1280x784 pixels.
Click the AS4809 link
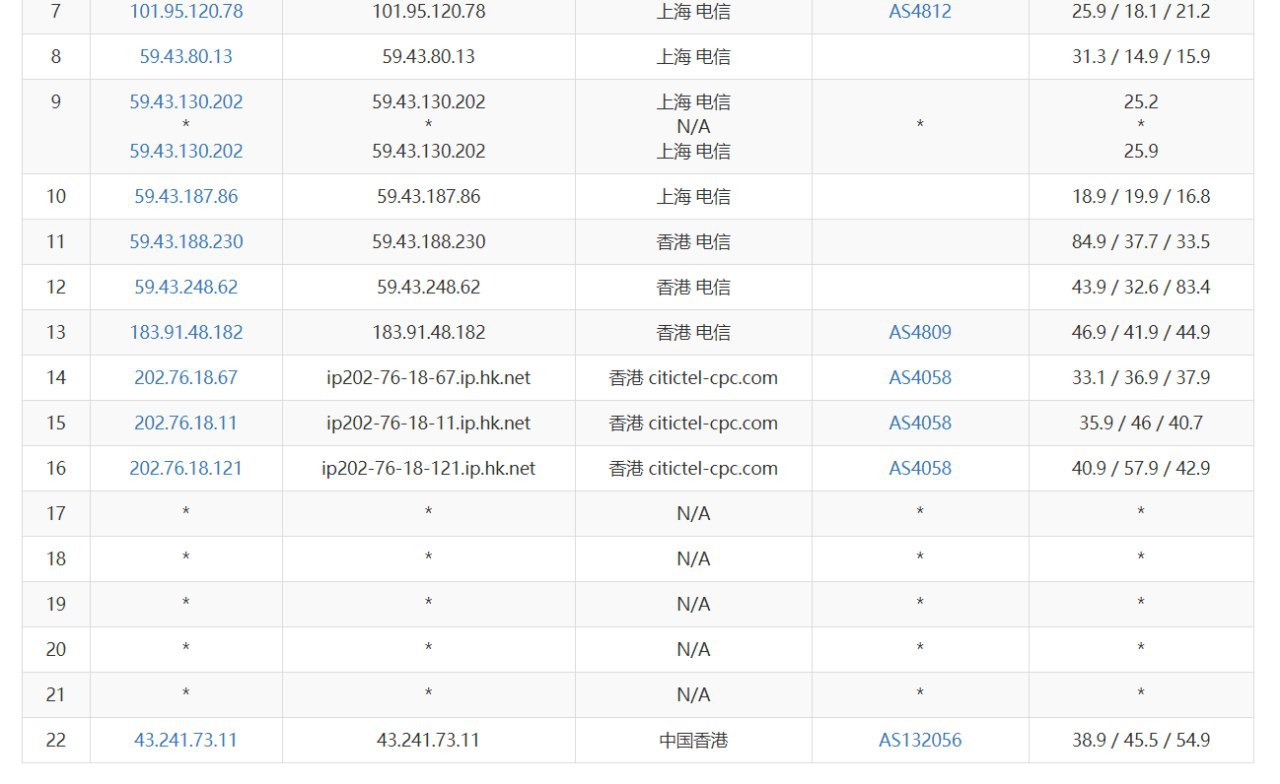coord(920,332)
